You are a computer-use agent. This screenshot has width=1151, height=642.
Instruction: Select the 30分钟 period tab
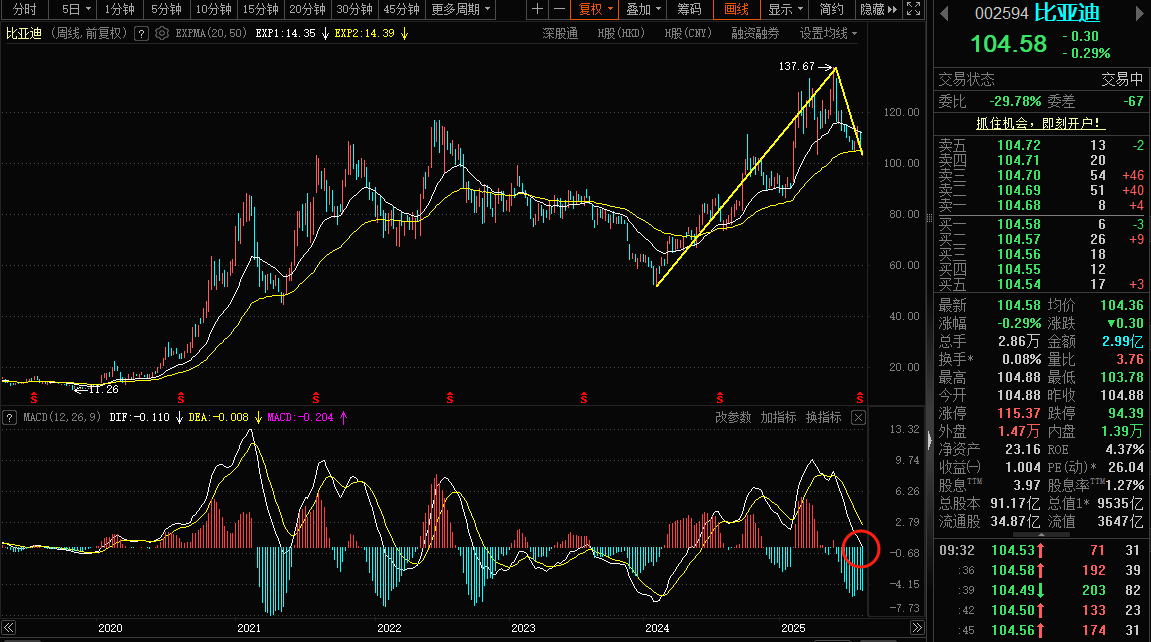click(355, 10)
